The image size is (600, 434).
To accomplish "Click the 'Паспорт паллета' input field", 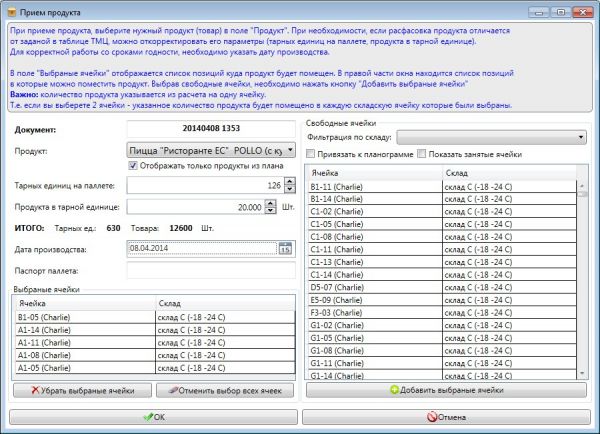I will click(210, 270).
